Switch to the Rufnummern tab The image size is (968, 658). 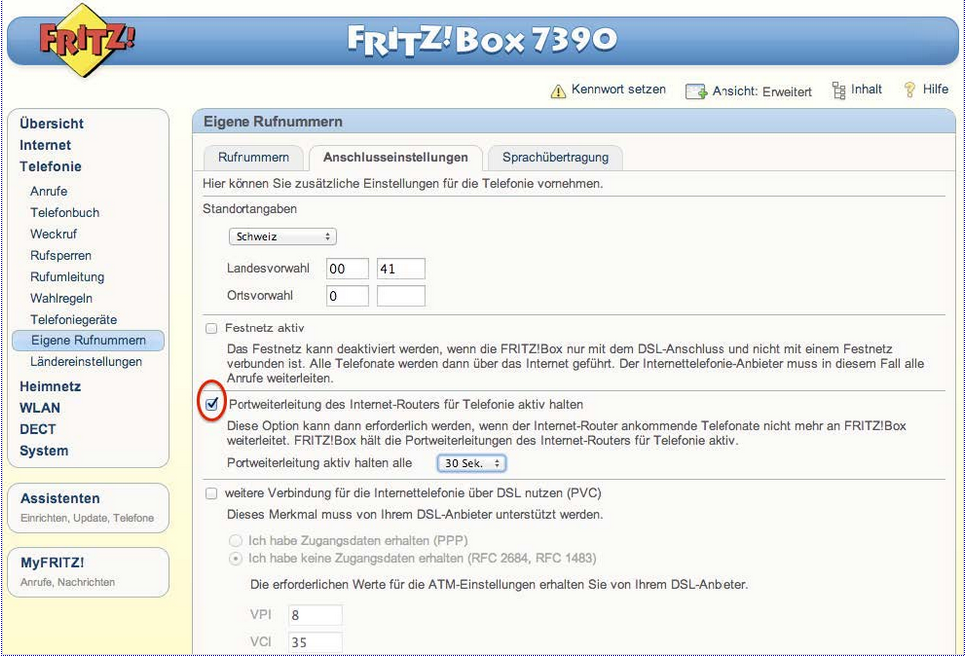coord(254,158)
